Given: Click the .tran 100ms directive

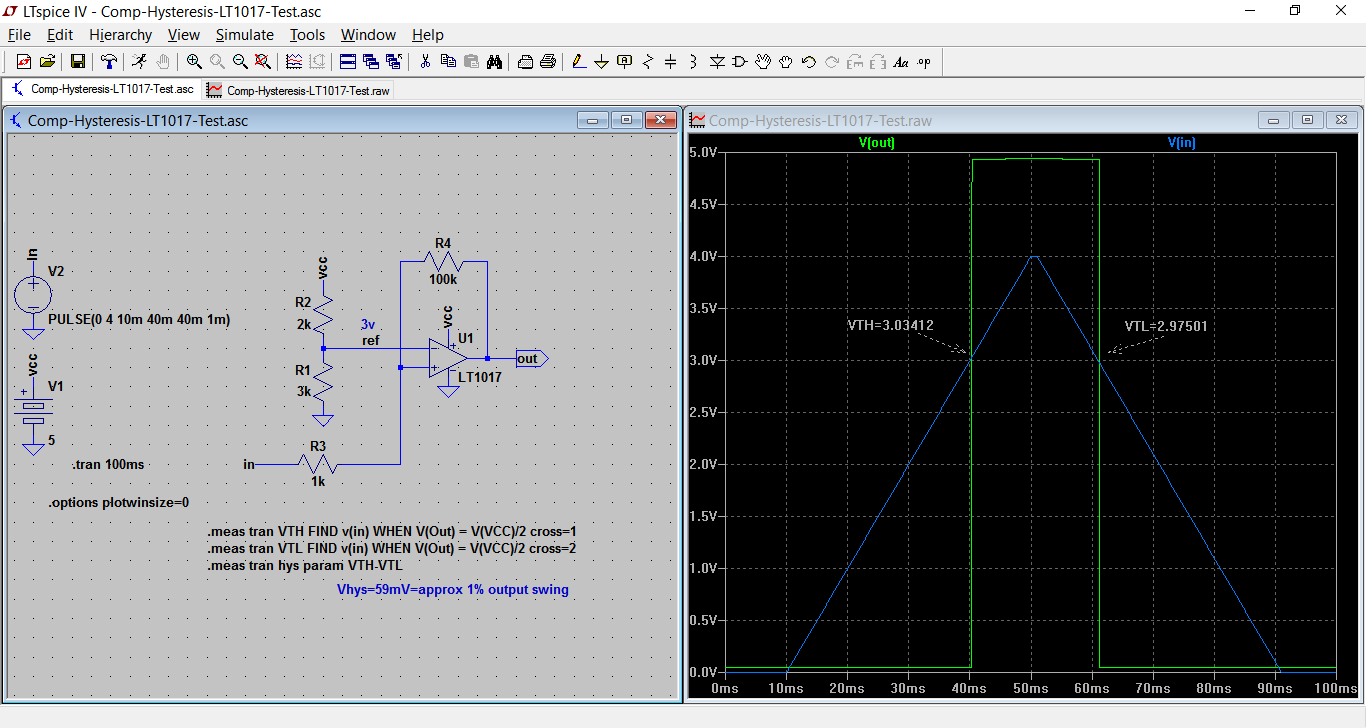Looking at the screenshot, I should coord(108,465).
